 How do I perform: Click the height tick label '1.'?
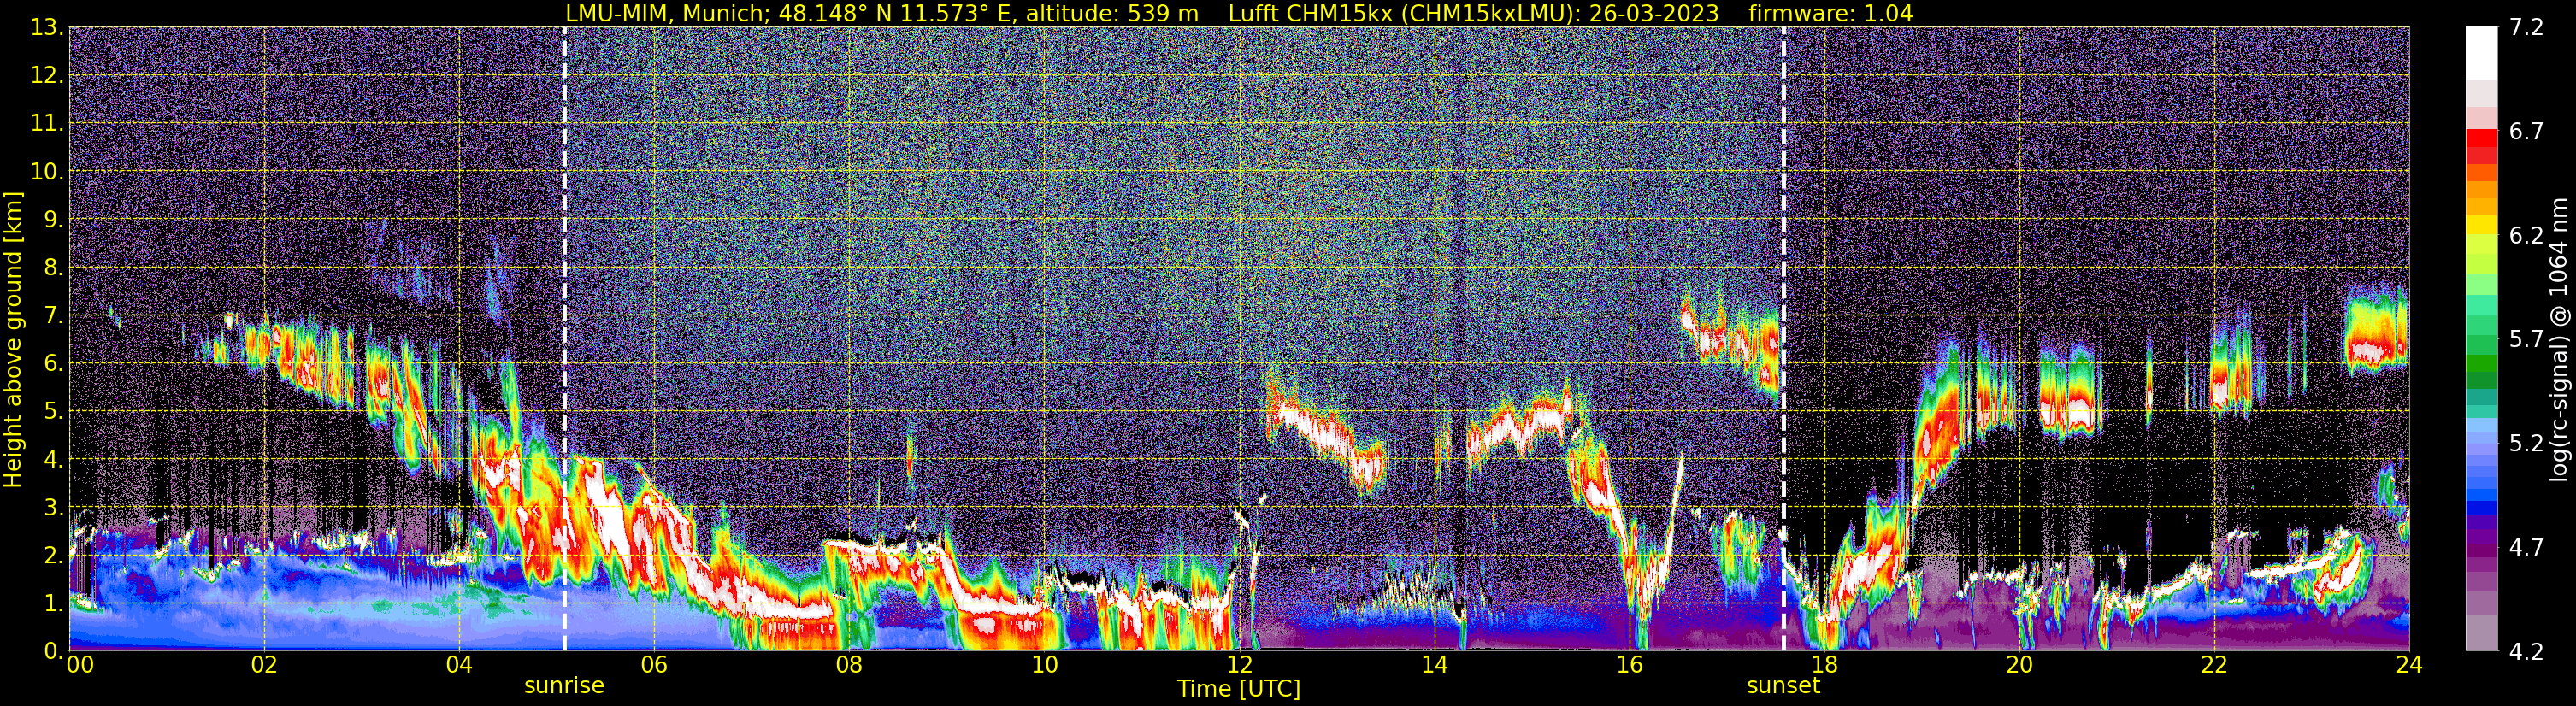coord(53,604)
